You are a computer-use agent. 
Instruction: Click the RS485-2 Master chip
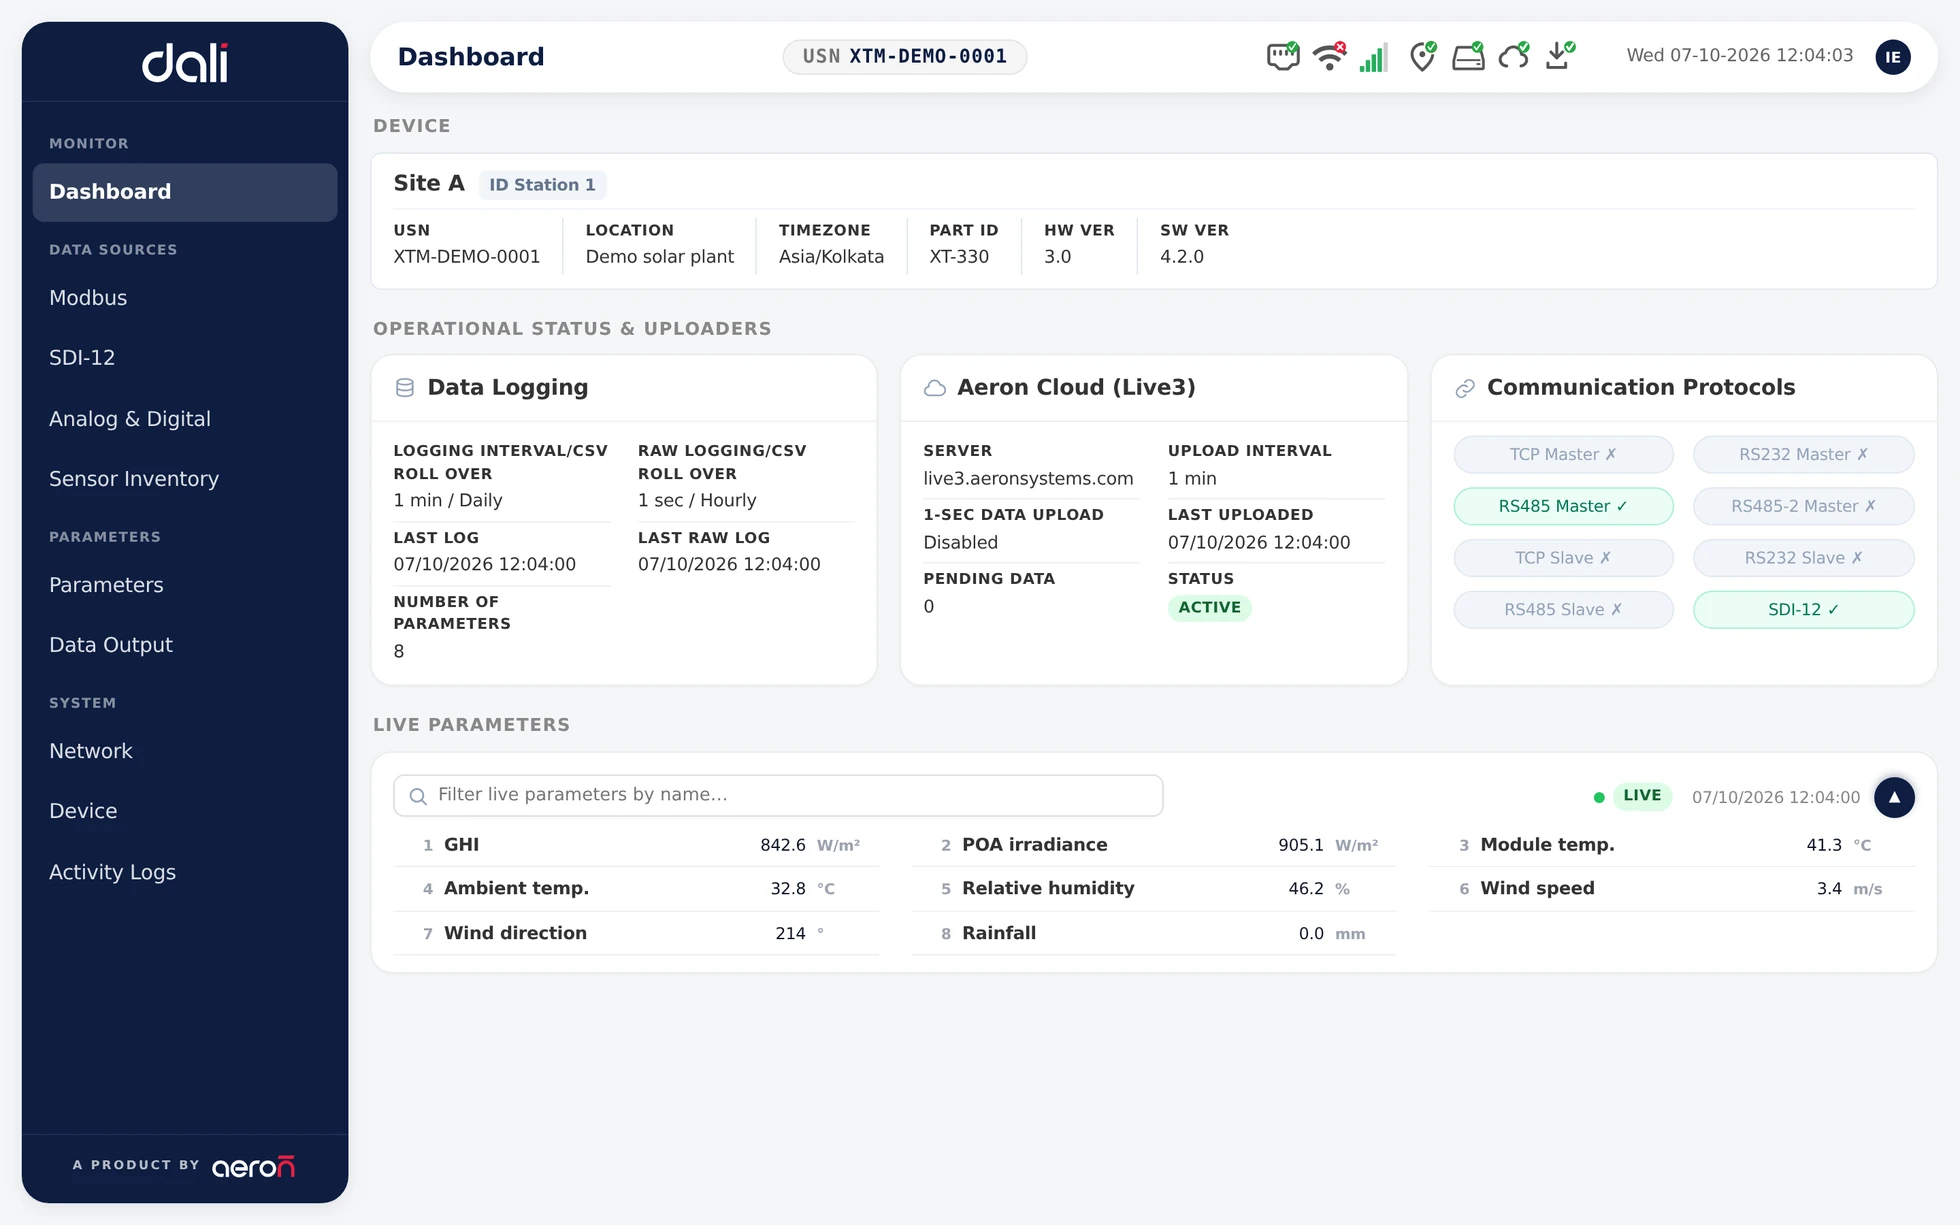pyautogui.click(x=1803, y=506)
